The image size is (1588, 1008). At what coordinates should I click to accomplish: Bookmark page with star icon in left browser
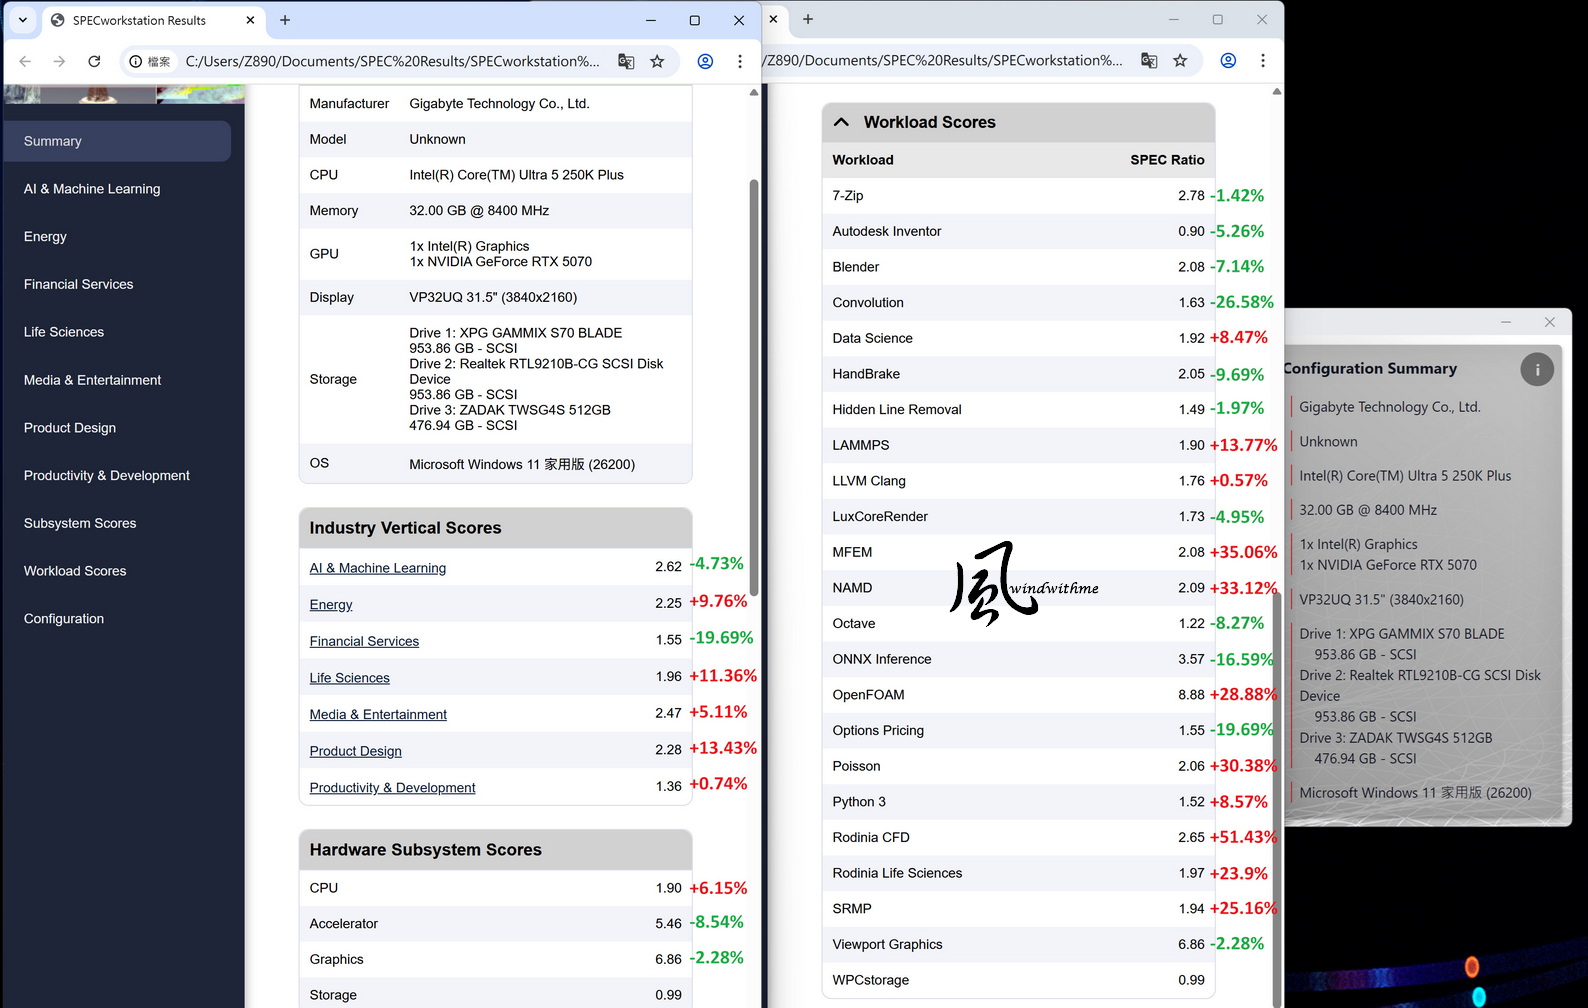(x=657, y=61)
